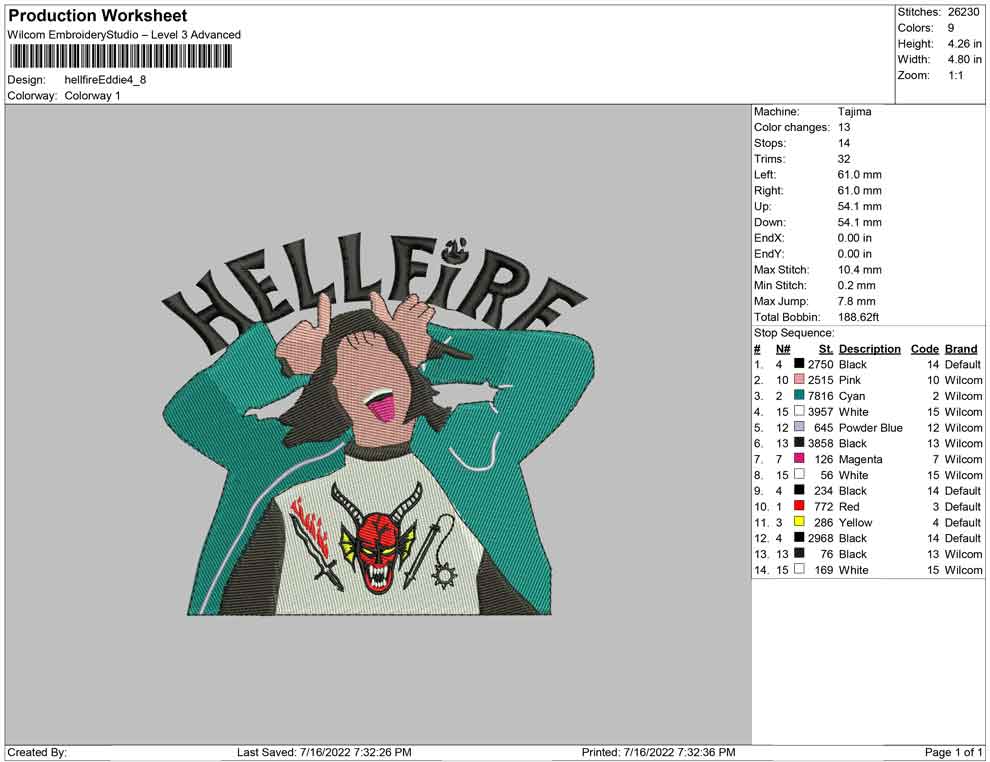This screenshot has width=990, height=762.
Task: Click the Black swatch with 234 stitches
Action: click(x=799, y=490)
